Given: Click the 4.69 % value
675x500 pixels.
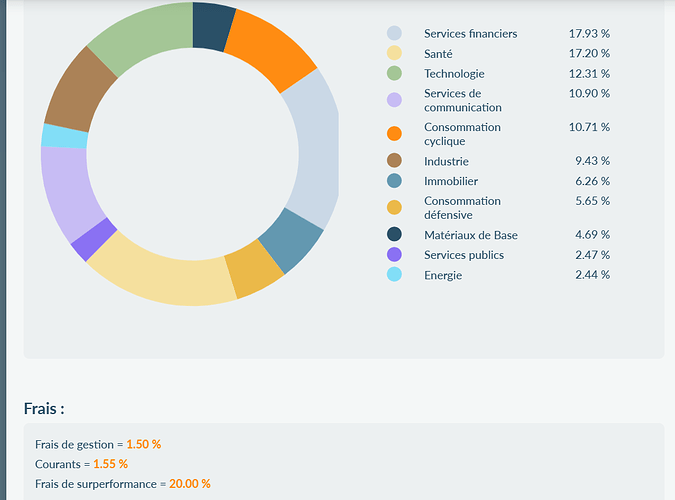Looking at the screenshot, I should (593, 234).
